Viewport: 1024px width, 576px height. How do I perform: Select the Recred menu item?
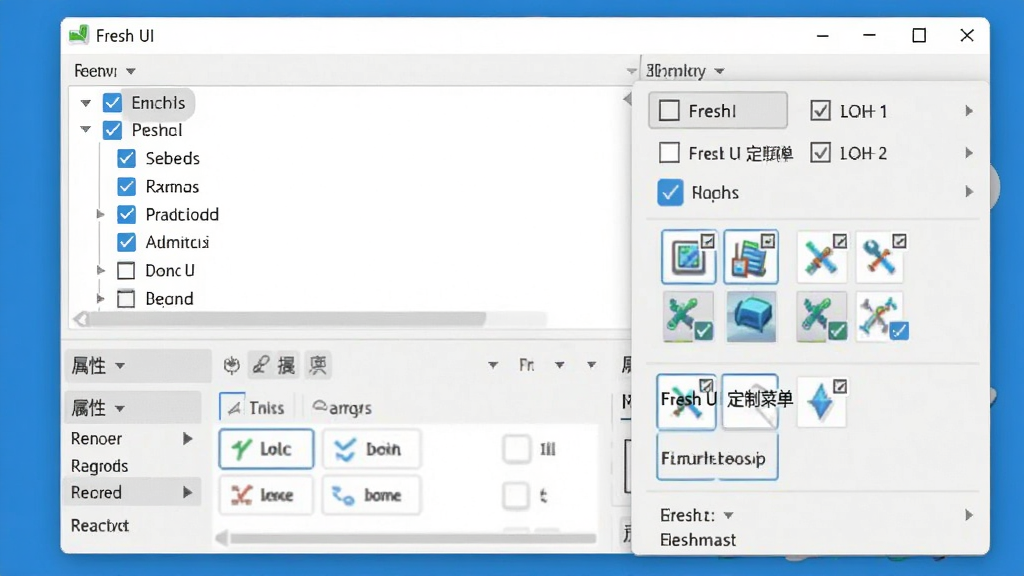pos(133,492)
